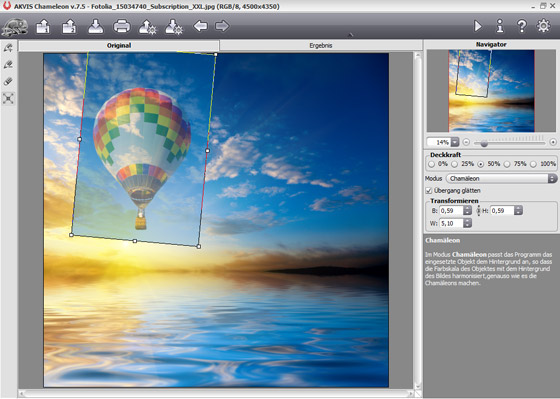
Task: Minimize the AKVIS Chameleon window
Action: pos(533,6)
